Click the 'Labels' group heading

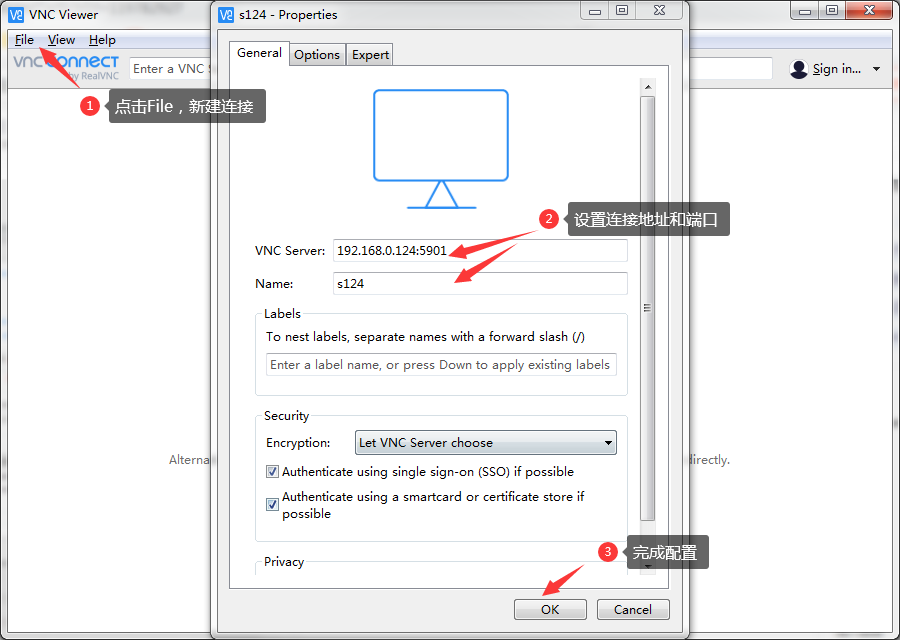[282, 313]
